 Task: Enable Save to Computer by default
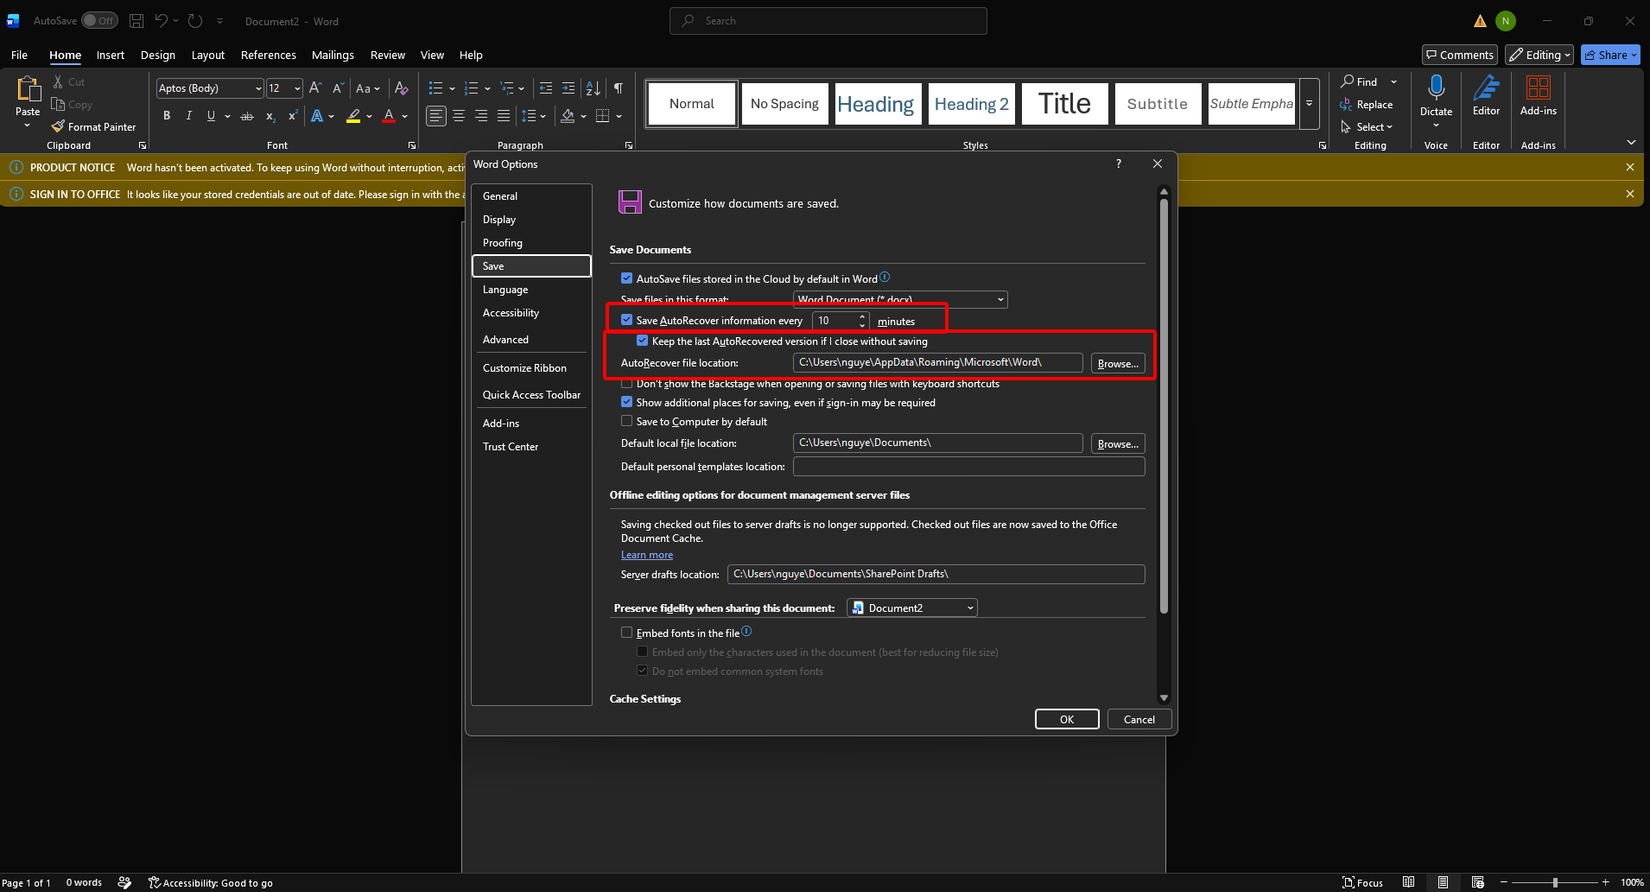pyautogui.click(x=627, y=421)
